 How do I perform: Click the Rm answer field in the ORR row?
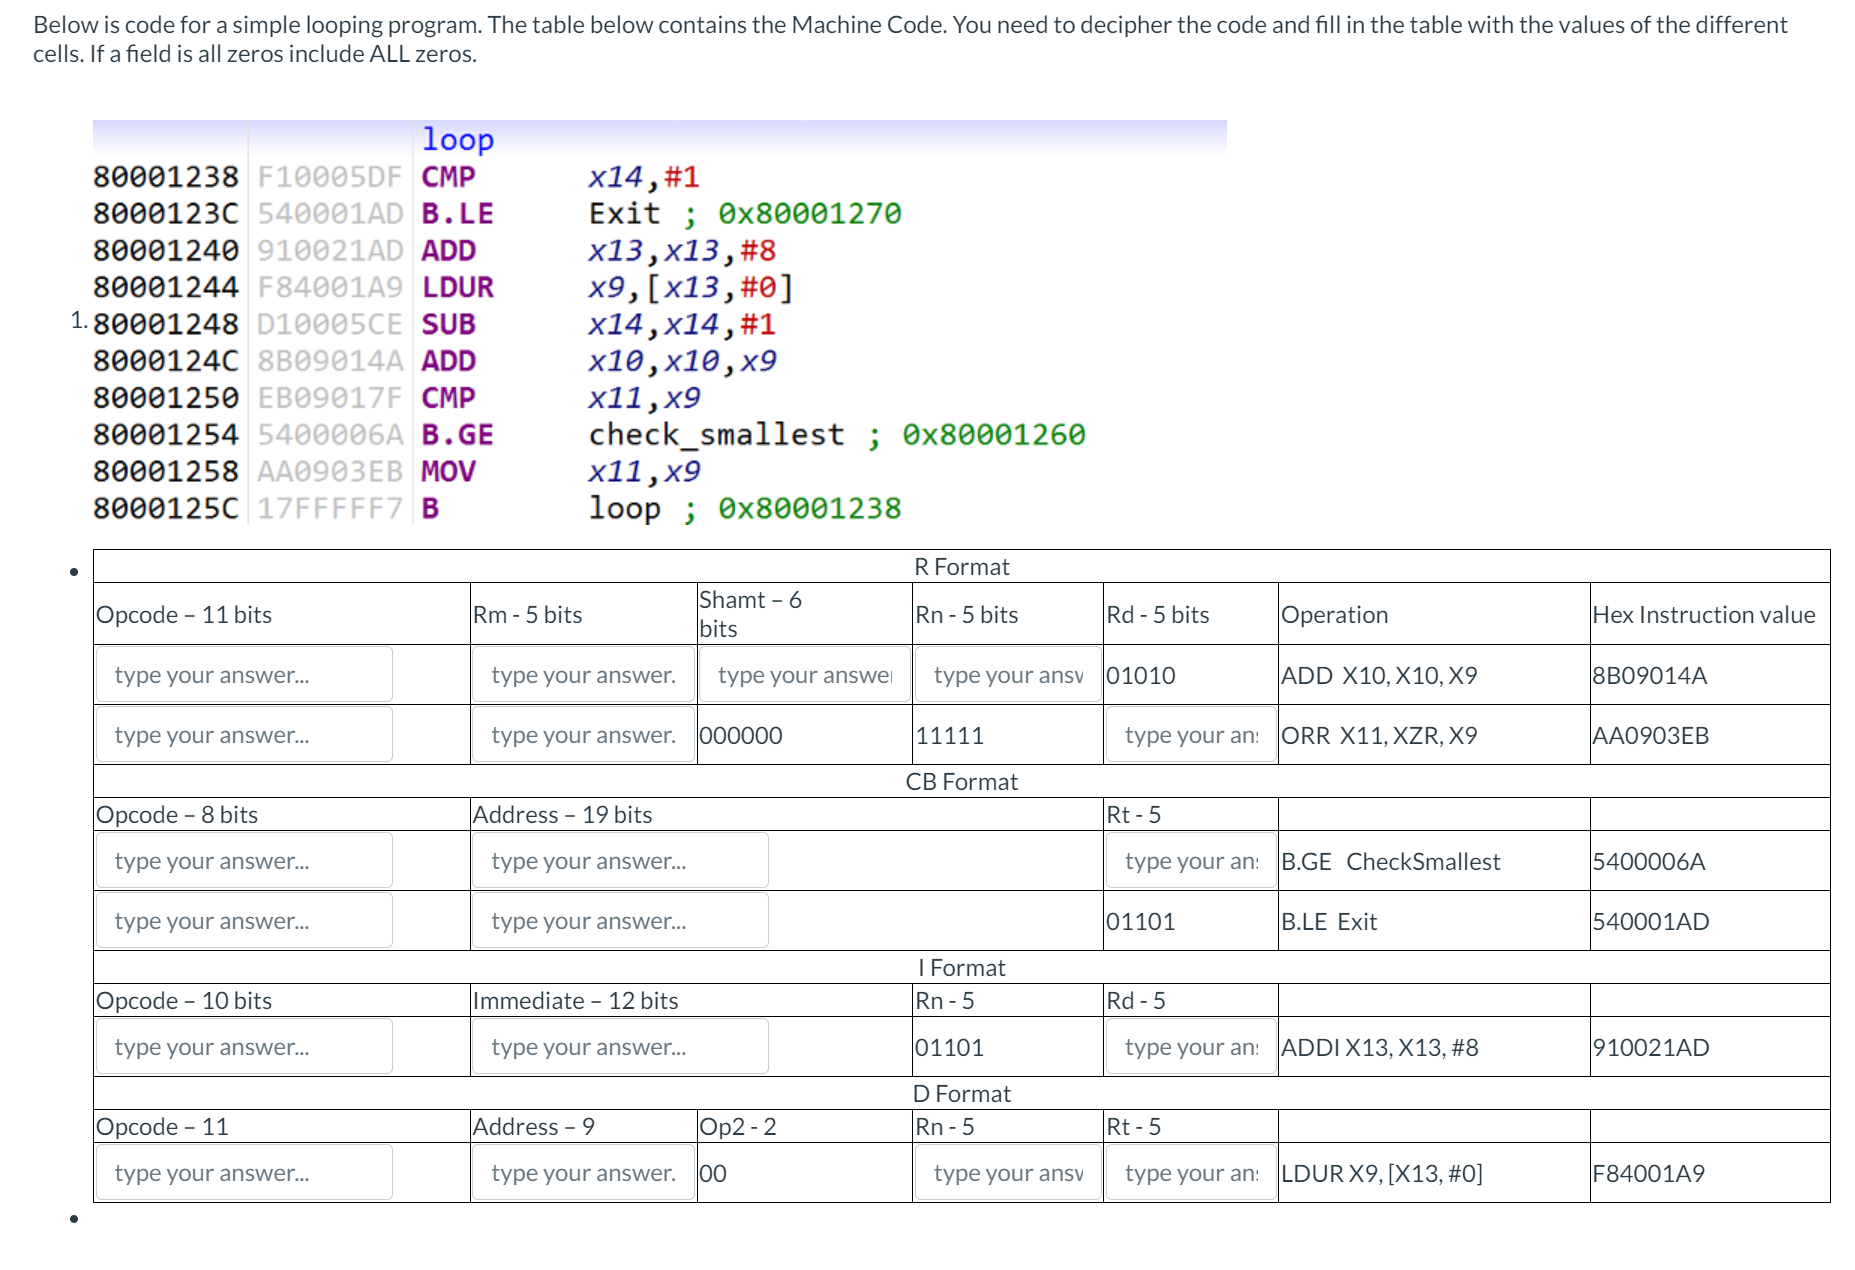coord(582,734)
